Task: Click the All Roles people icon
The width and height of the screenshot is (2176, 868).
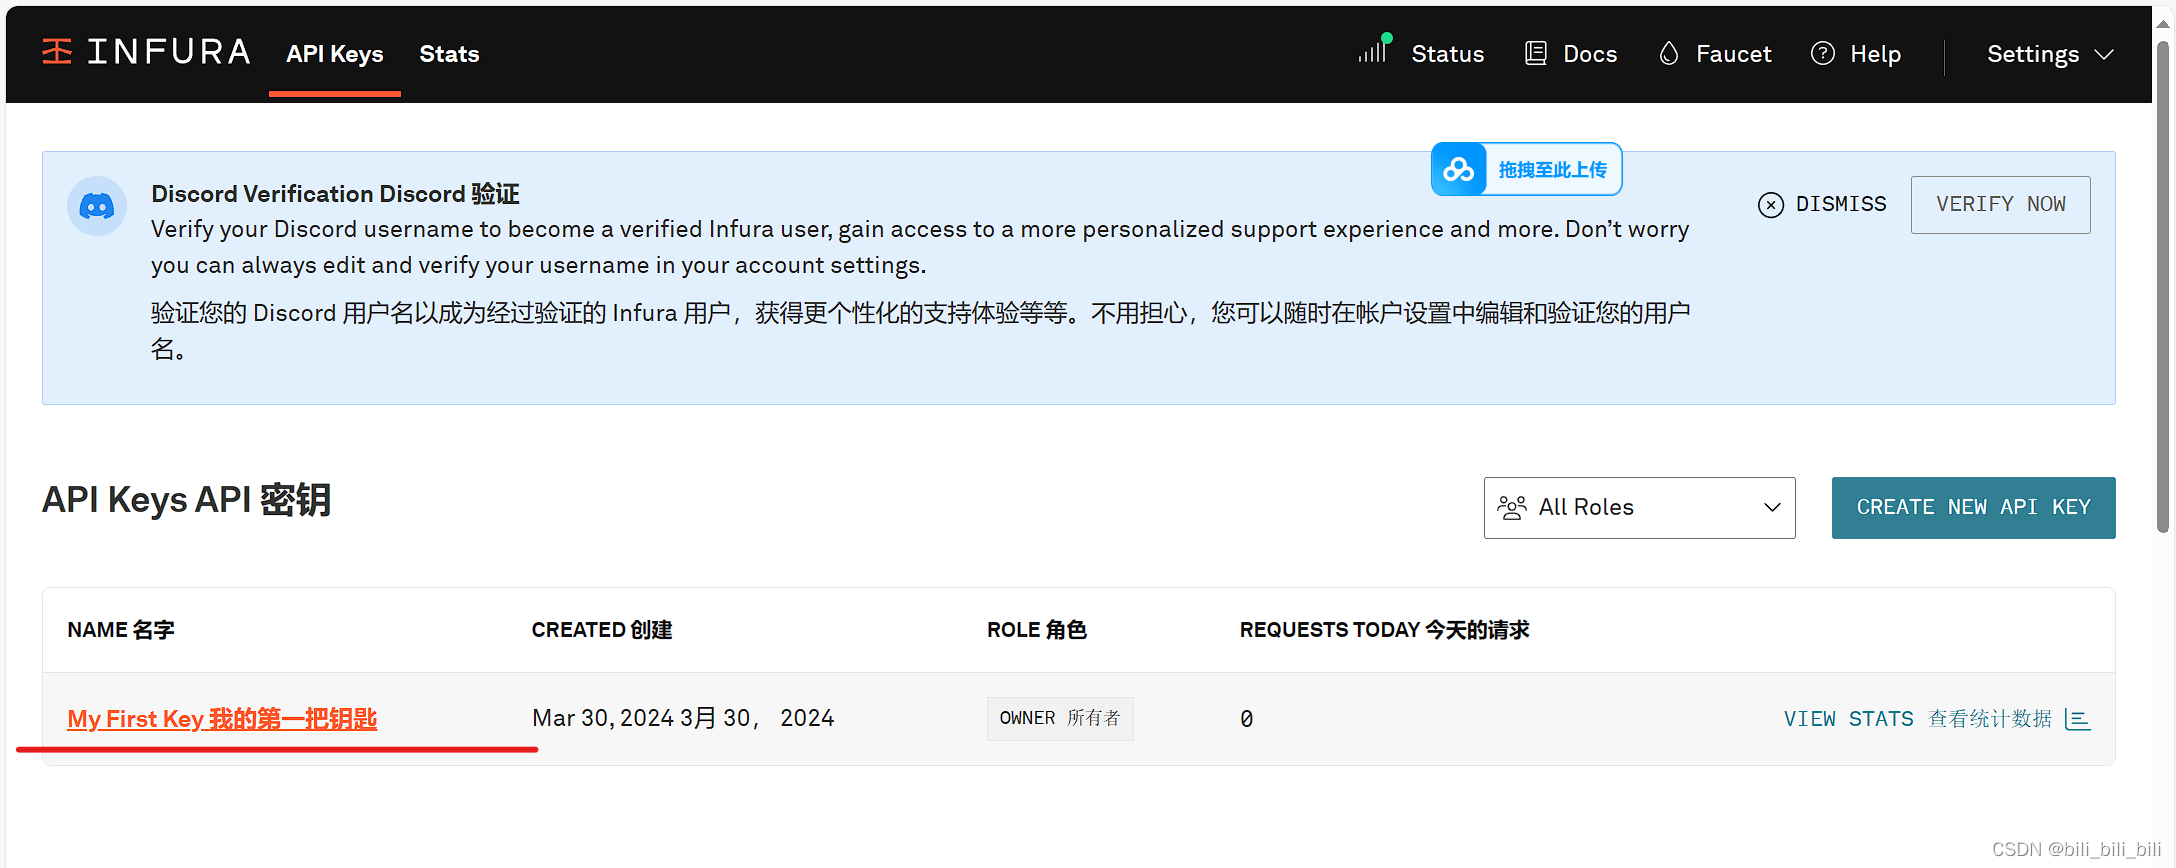Action: (1511, 507)
